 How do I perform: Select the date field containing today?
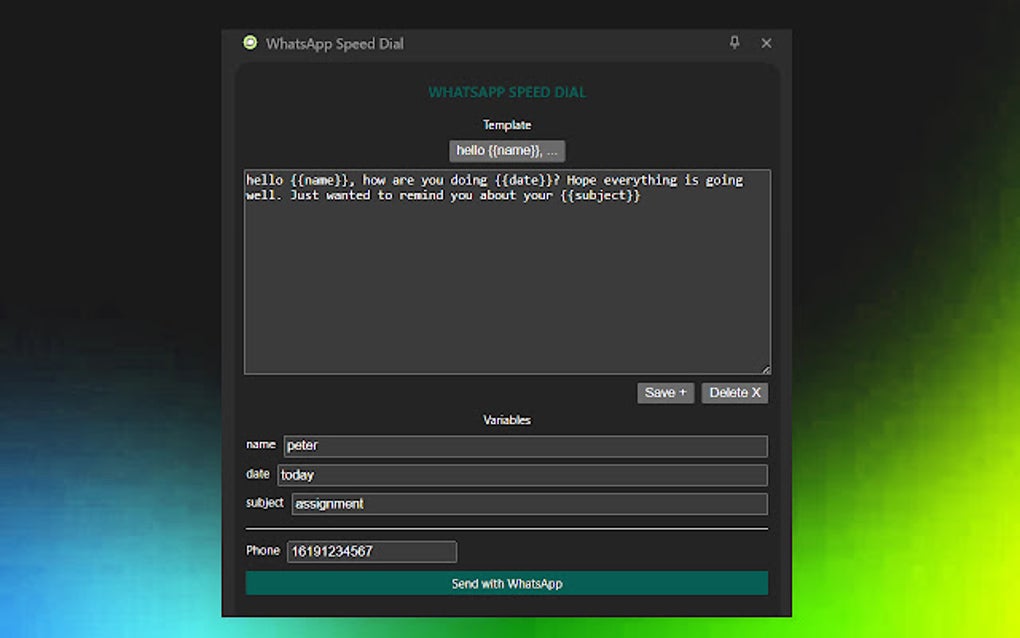[525, 474]
